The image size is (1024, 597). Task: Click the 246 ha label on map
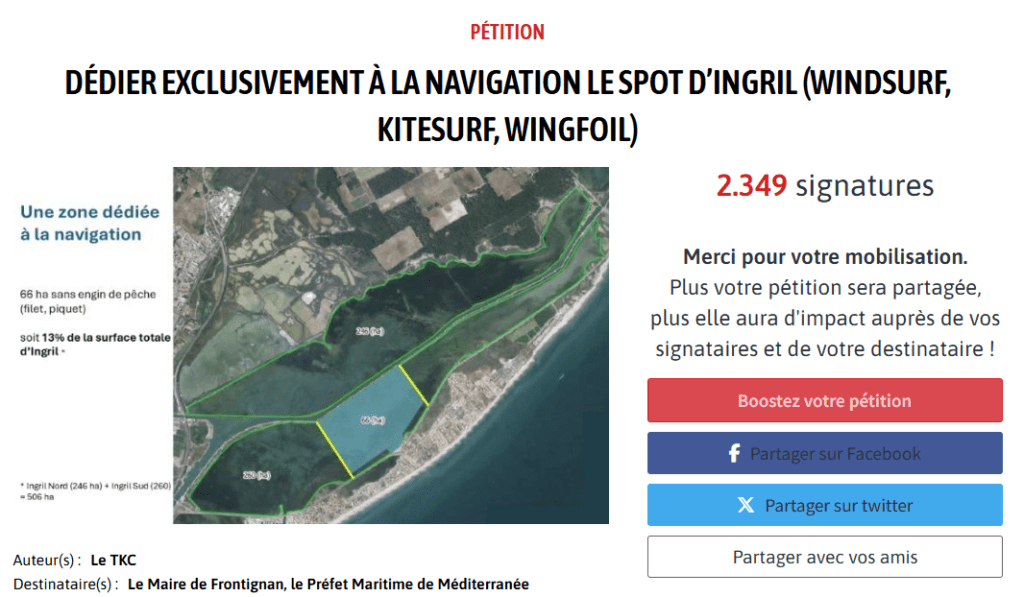[370, 331]
